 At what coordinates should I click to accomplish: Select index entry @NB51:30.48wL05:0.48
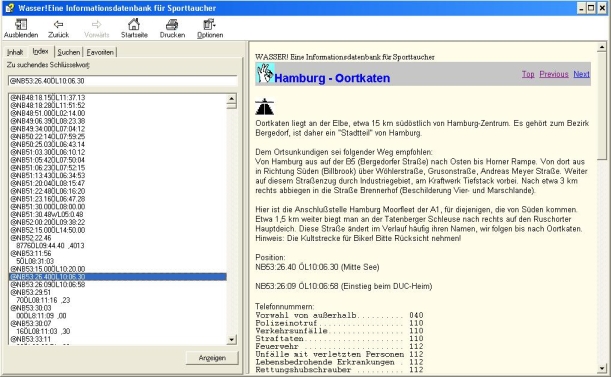tap(46, 214)
